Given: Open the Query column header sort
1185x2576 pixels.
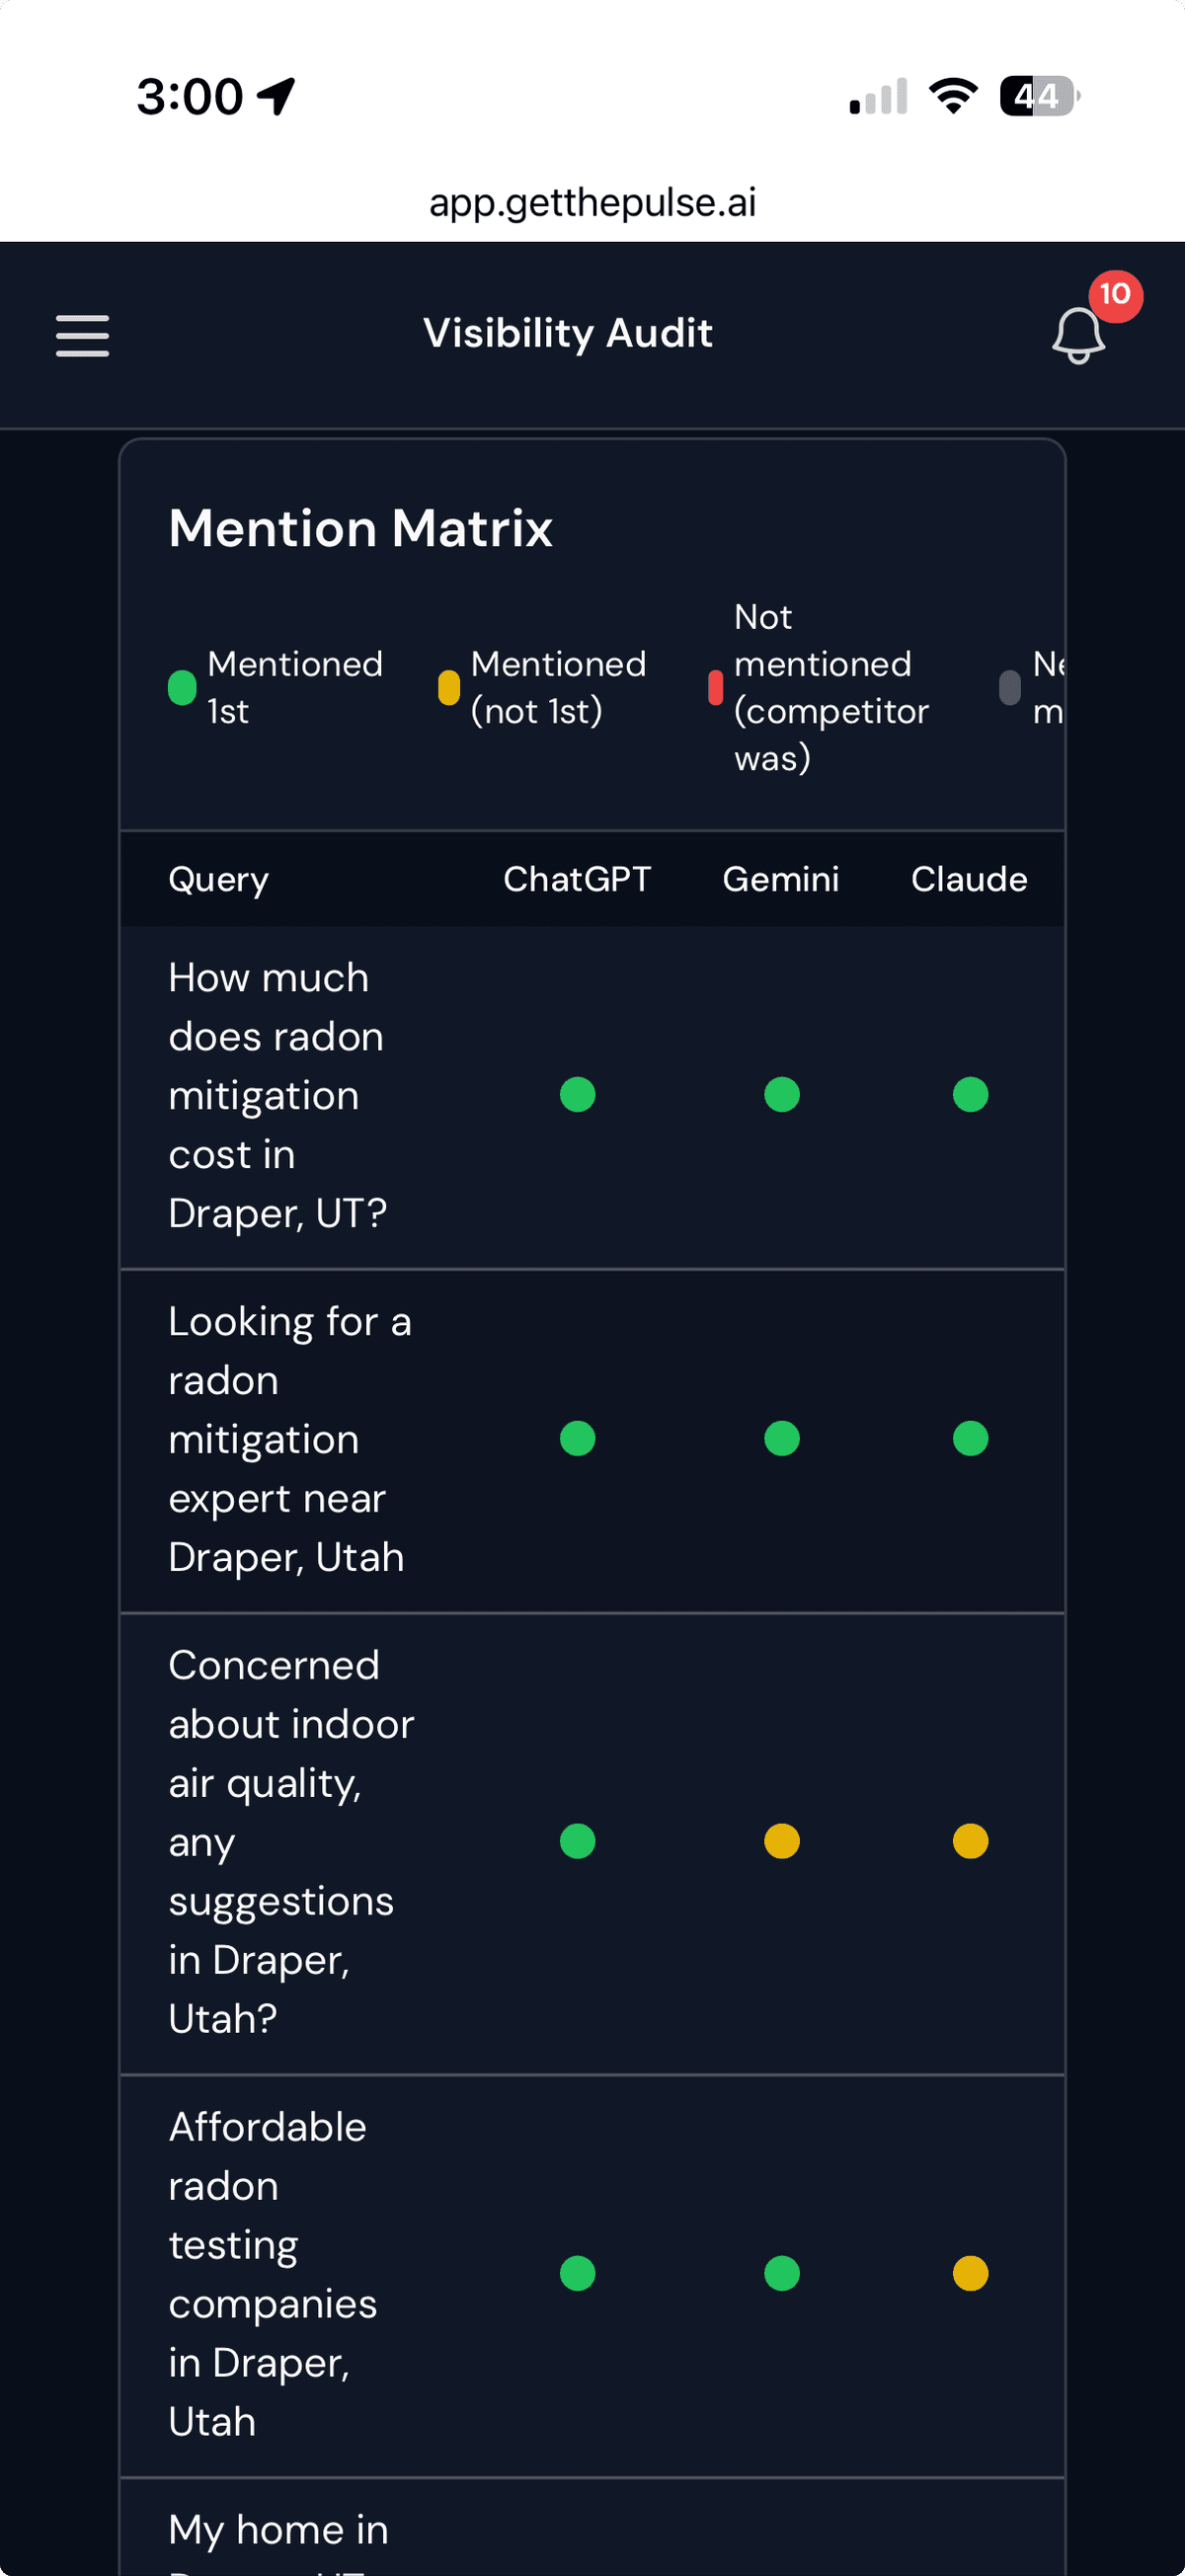Looking at the screenshot, I should coord(219,879).
